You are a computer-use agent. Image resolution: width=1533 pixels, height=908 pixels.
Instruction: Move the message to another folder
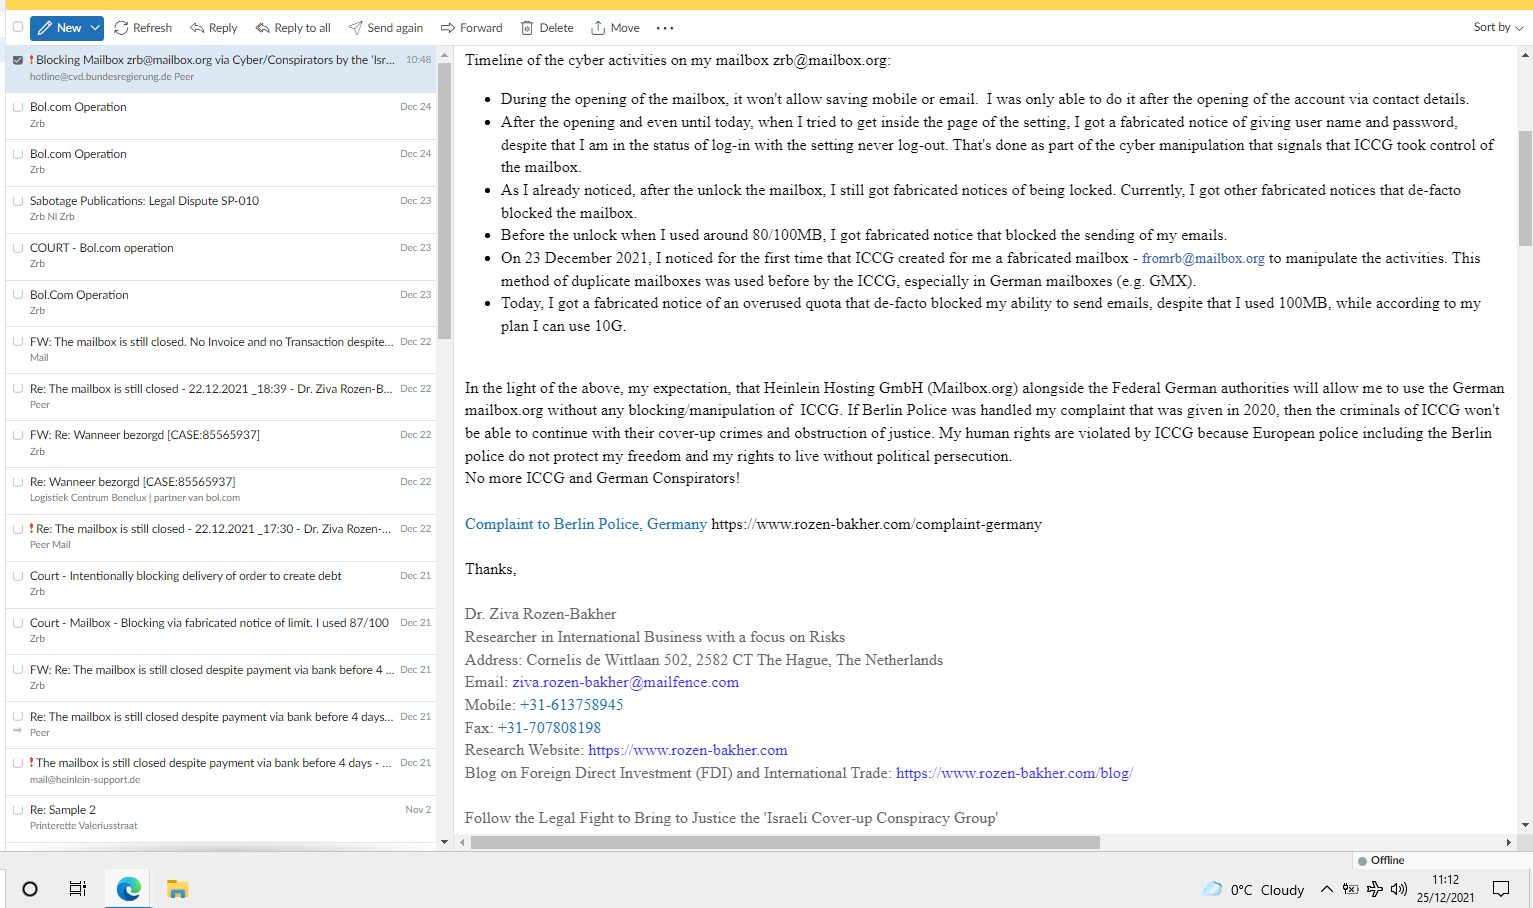[x=615, y=28]
